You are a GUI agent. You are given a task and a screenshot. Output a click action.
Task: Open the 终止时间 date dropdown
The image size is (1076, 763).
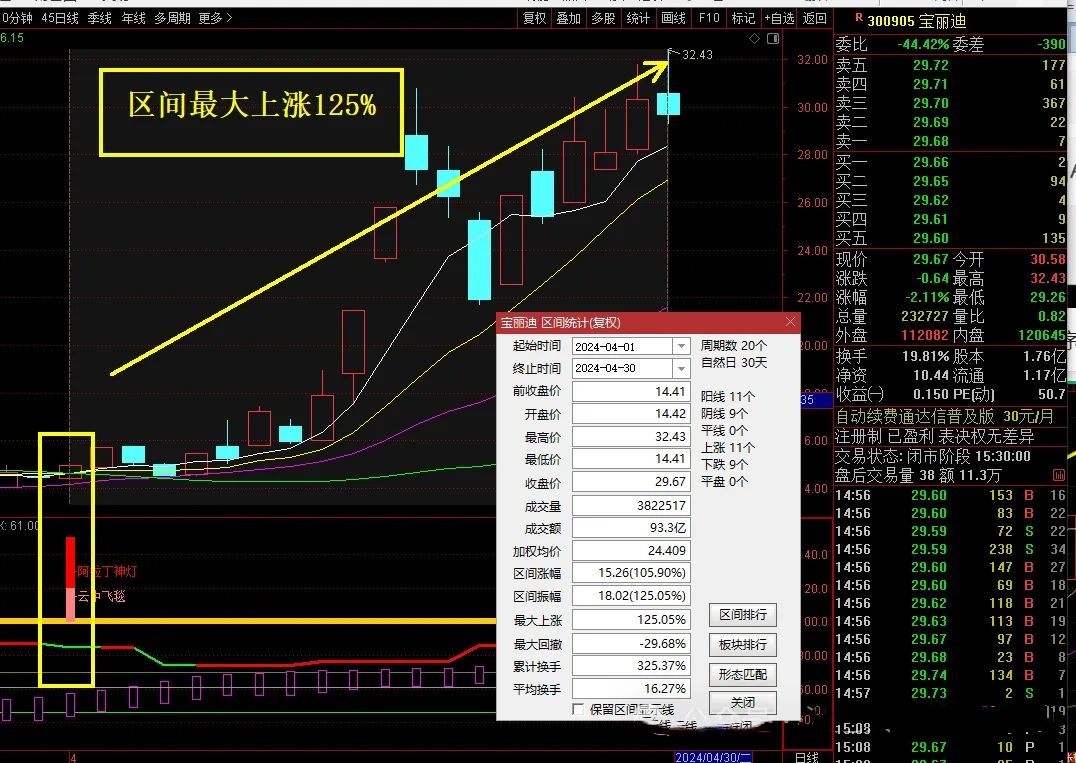(x=682, y=368)
